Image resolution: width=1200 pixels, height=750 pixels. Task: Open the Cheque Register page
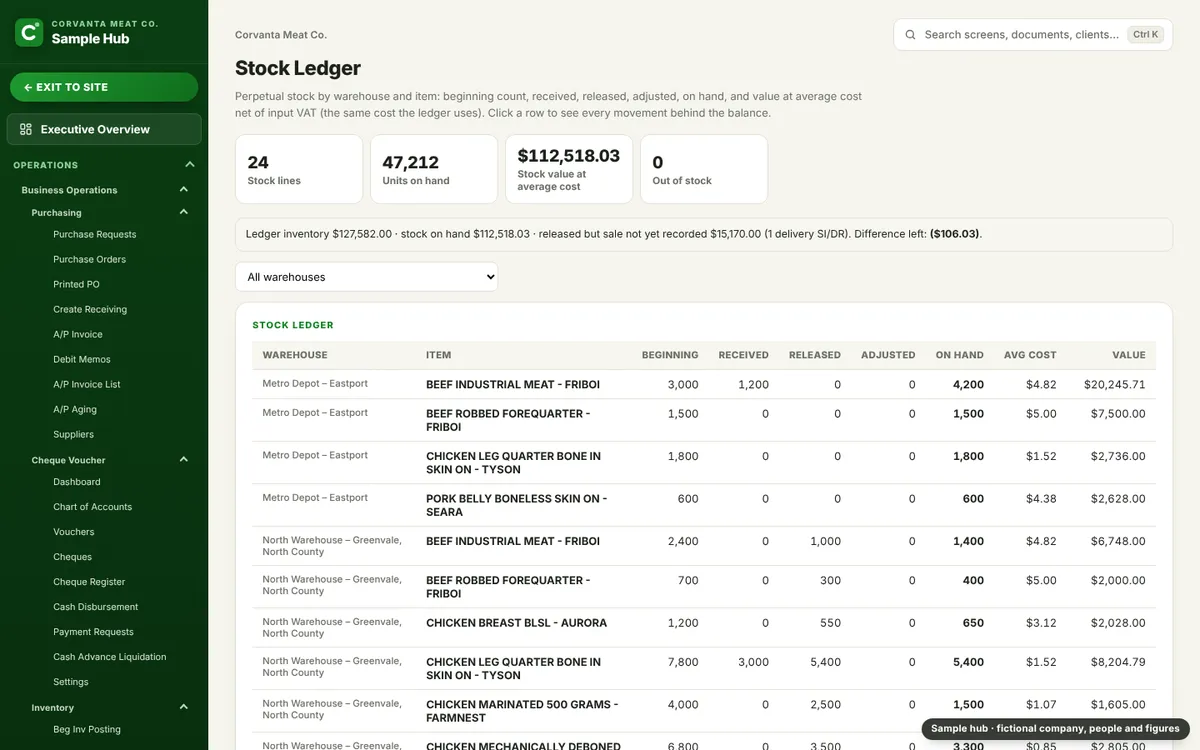tap(89, 582)
